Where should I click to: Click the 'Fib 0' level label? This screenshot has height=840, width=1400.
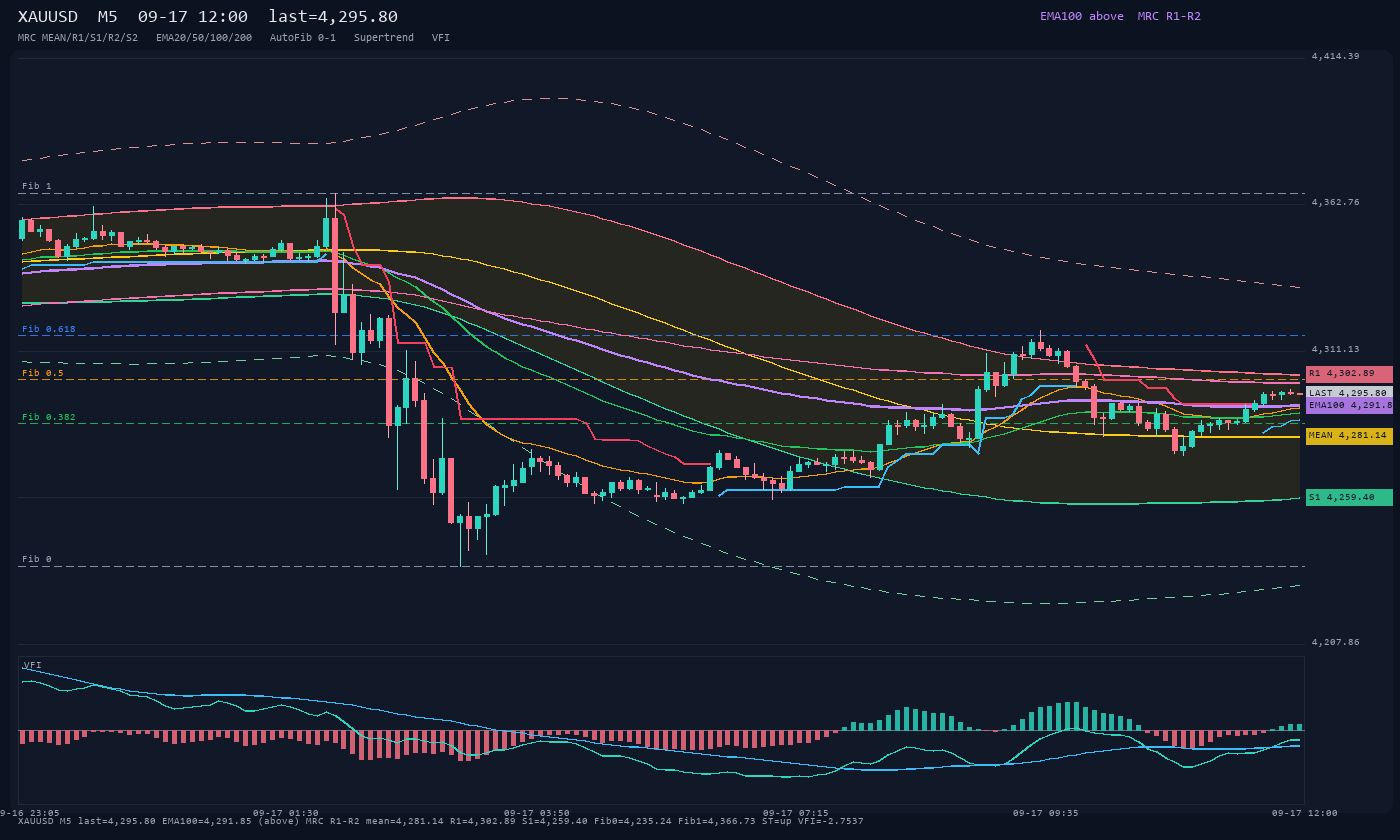37,560
